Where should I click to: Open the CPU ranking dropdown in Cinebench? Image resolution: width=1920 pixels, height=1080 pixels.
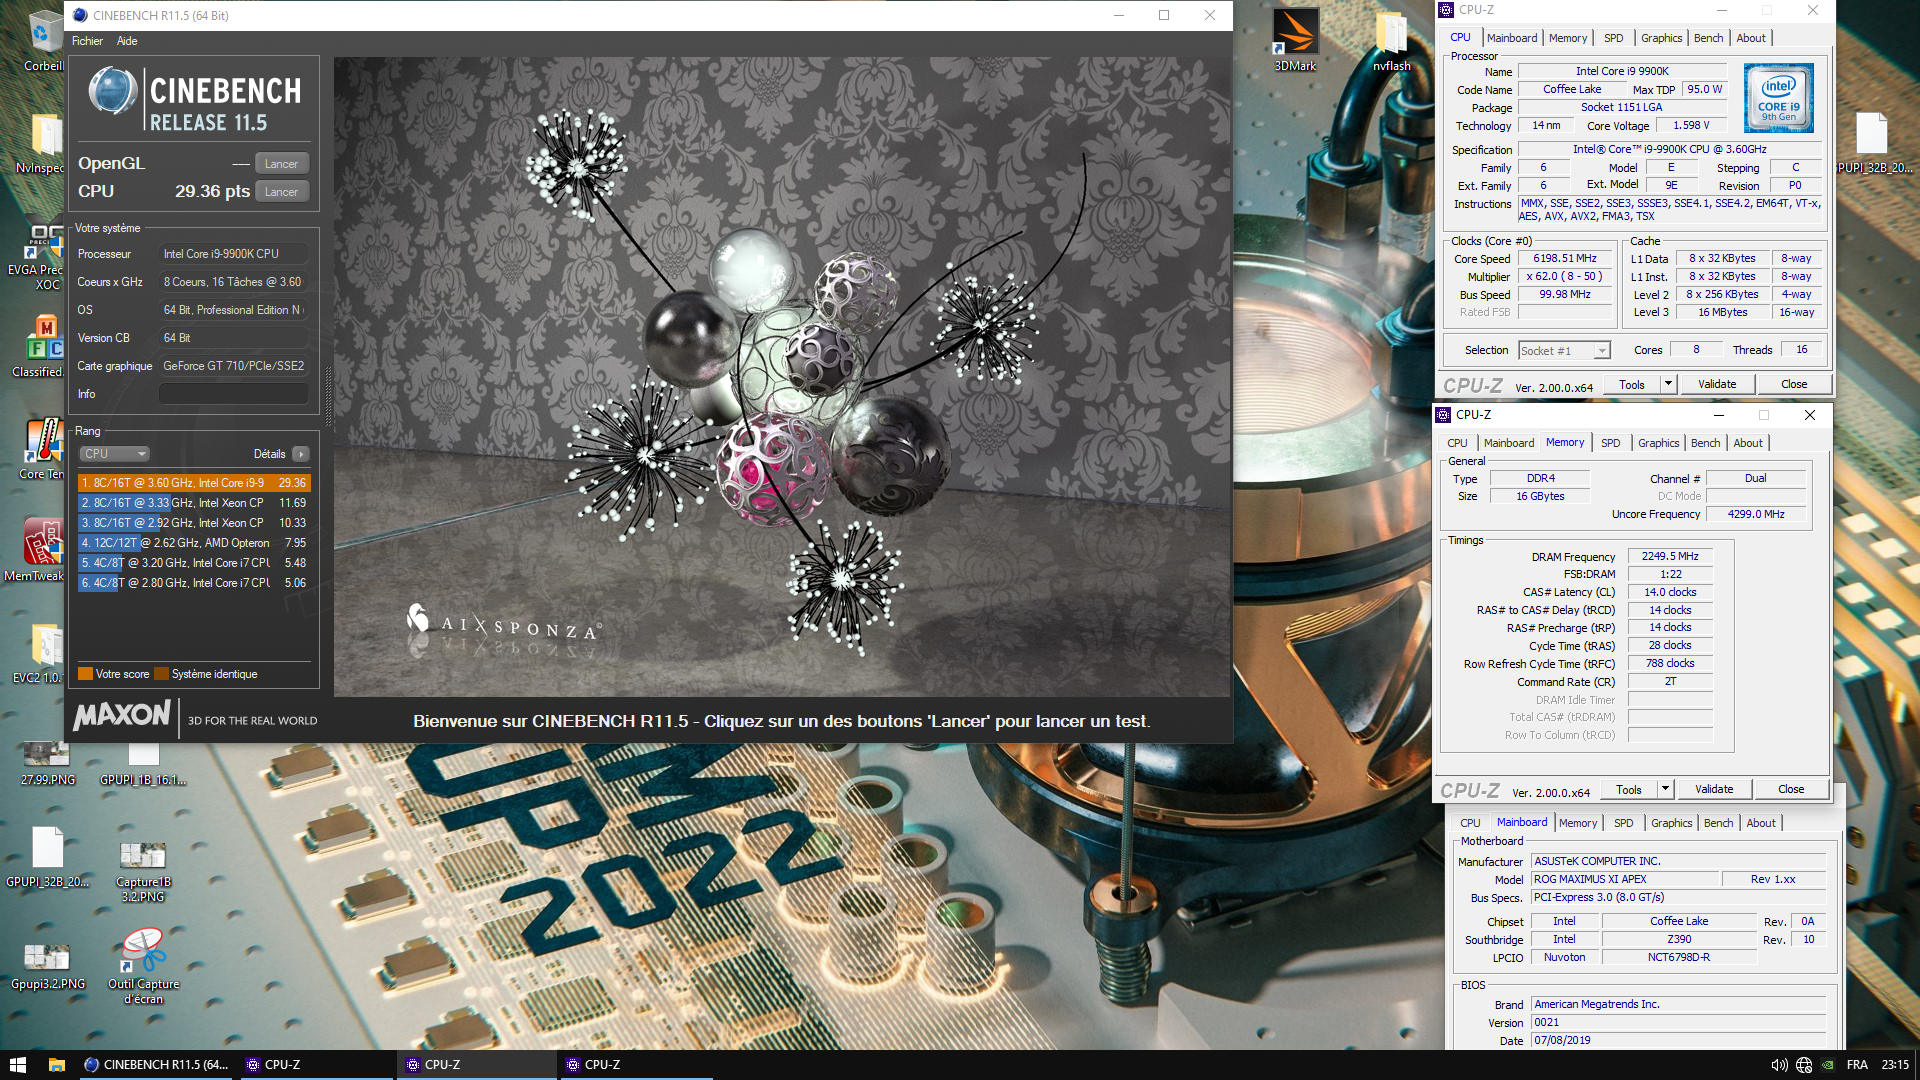pos(115,454)
